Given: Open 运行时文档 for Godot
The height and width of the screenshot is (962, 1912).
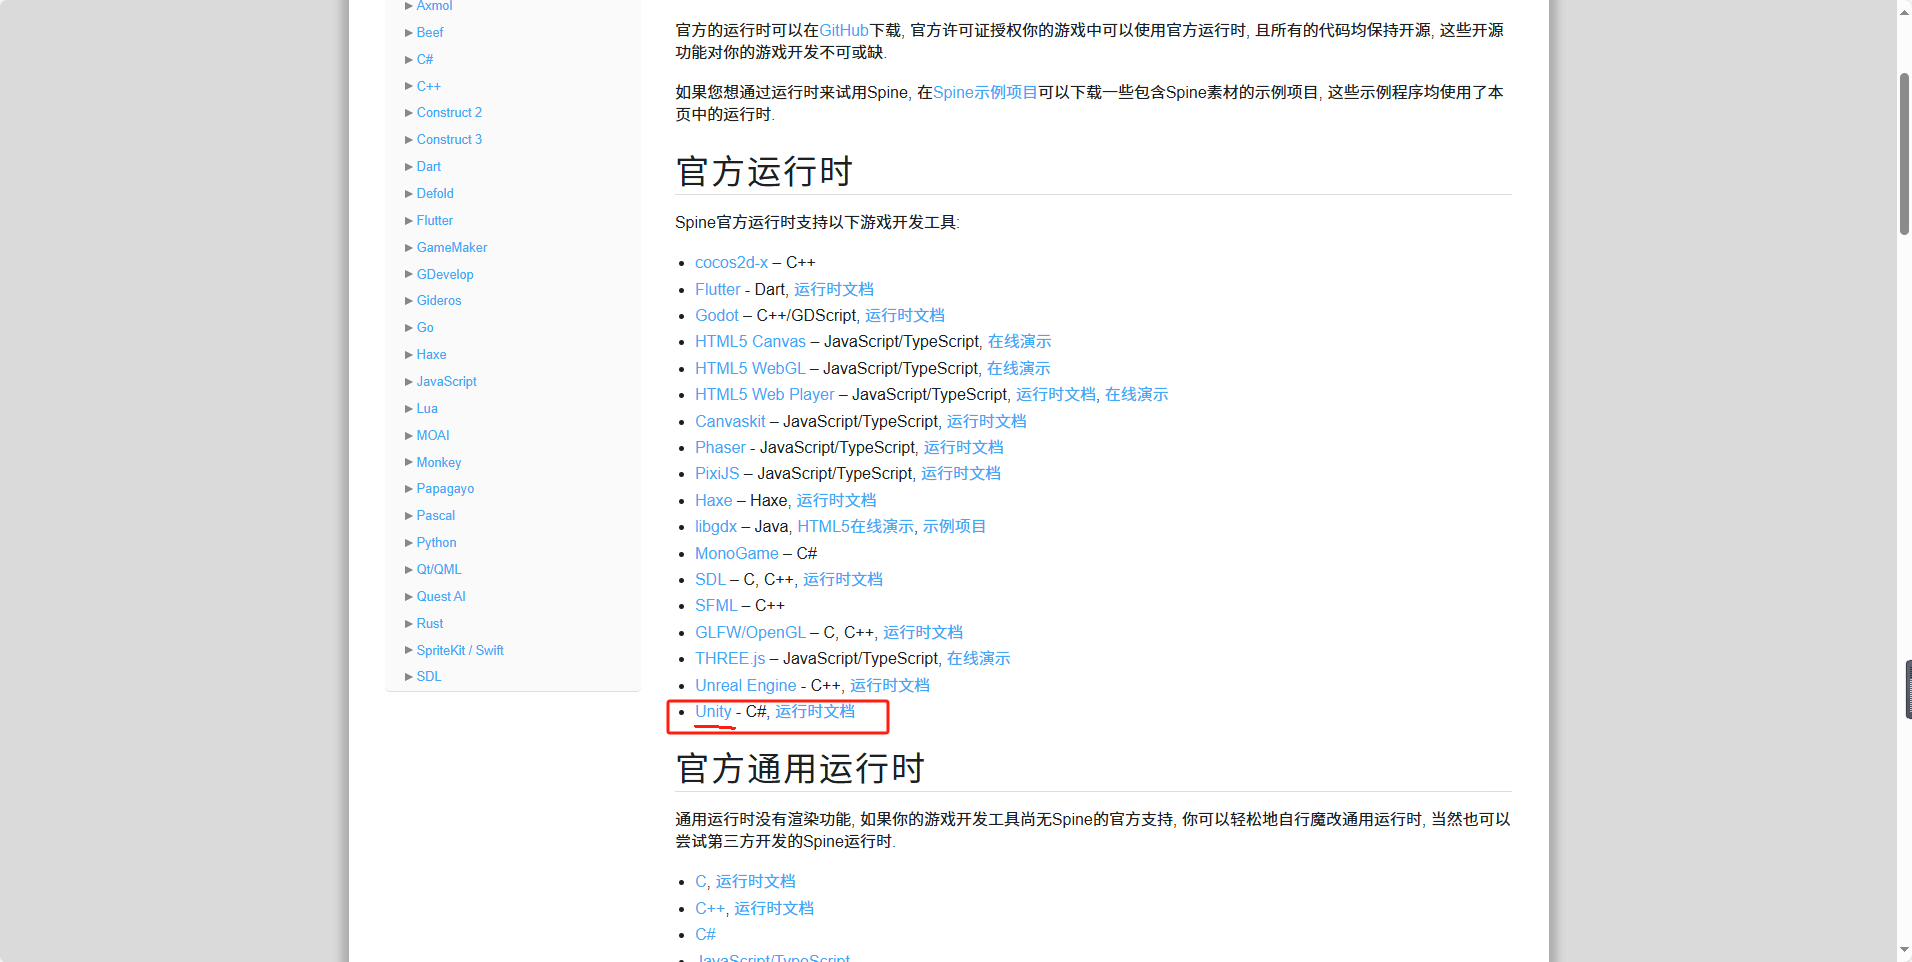Looking at the screenshot, I should 905,315.
